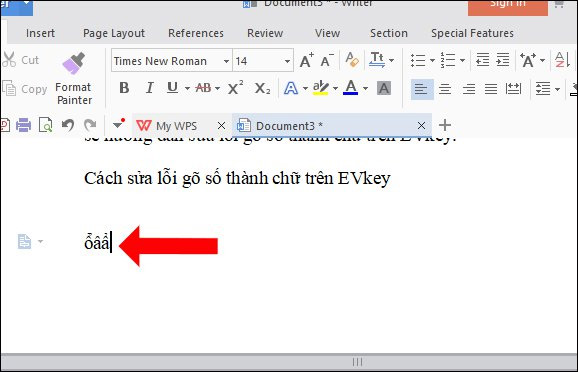Click the paragraph layout icon beside the text
Viewport: 578px width, 372px height.
[x=24, y=241]
